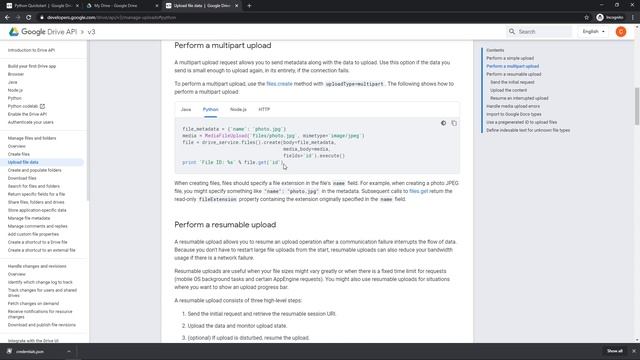Open Java quickstart in sidebar
The image size is (640, 360).
click(x=13, y=82)
